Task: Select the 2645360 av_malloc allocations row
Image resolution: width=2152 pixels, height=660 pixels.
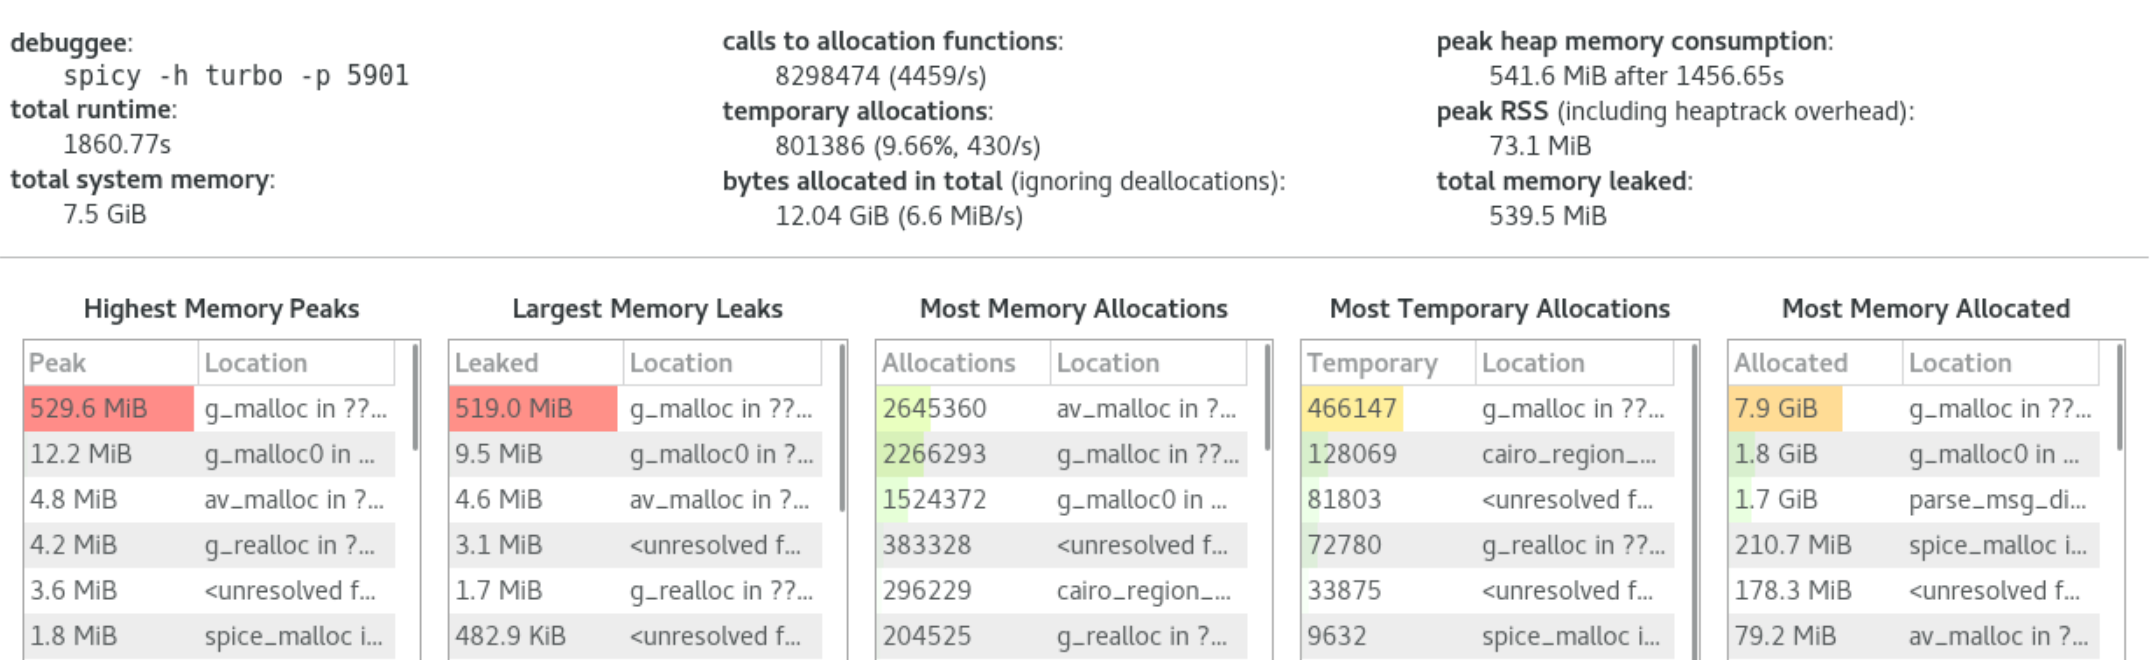Action: [x=1062, y=409]
